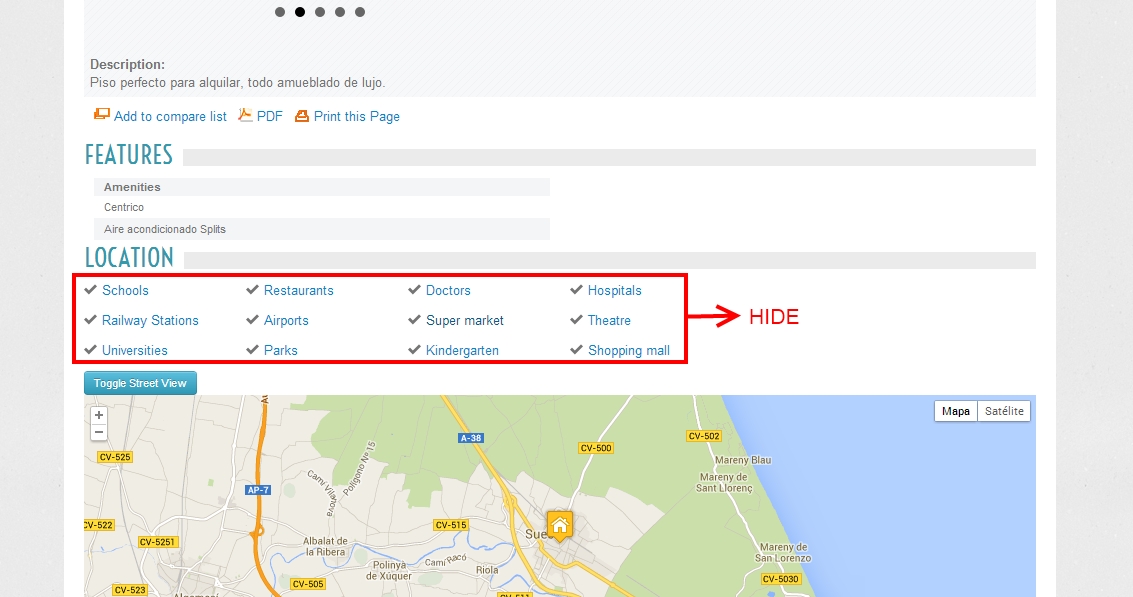Go to first slide dot

point(280,12)
